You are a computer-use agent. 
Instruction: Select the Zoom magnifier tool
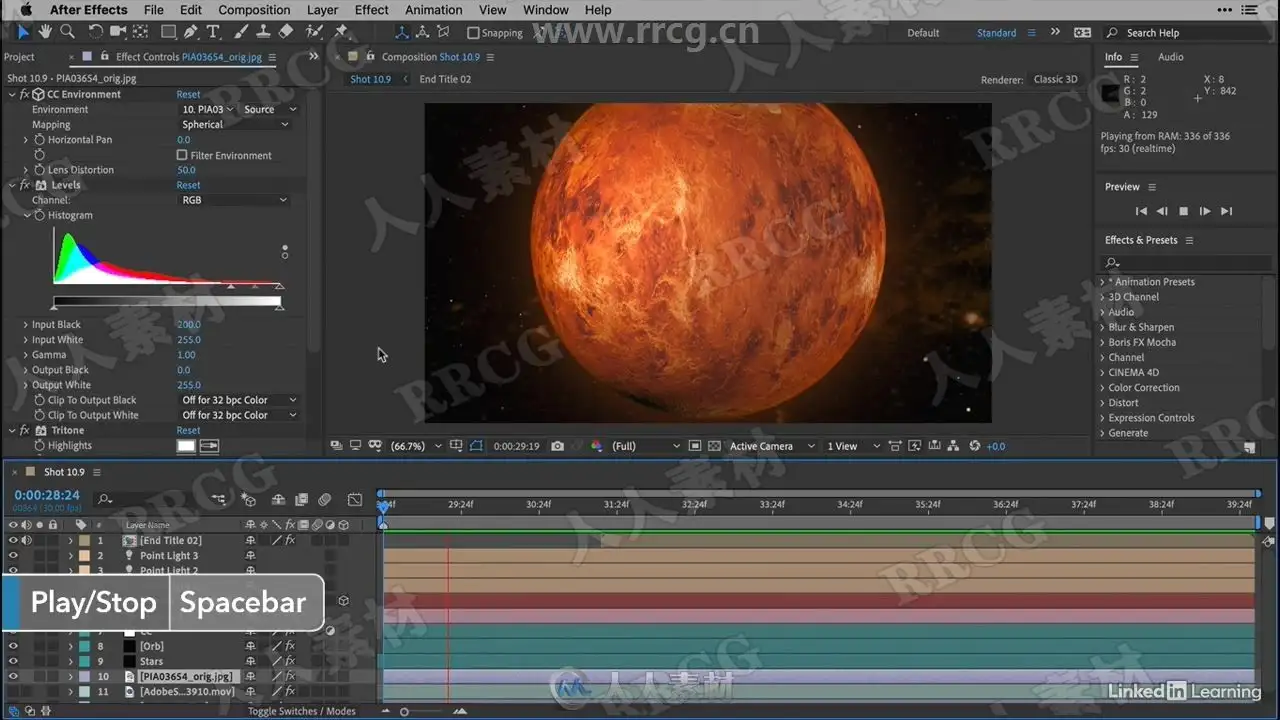[67, 32]
